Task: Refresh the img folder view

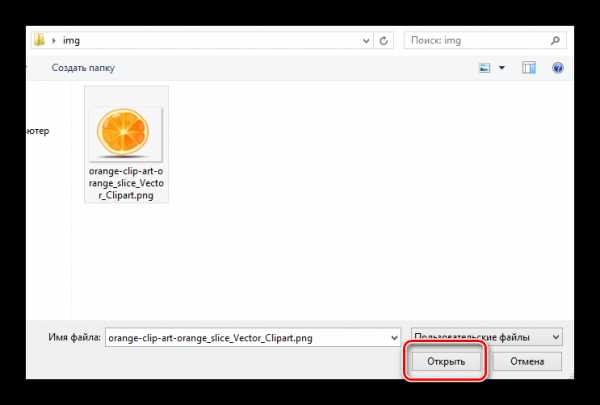Action: click(383, 40)
